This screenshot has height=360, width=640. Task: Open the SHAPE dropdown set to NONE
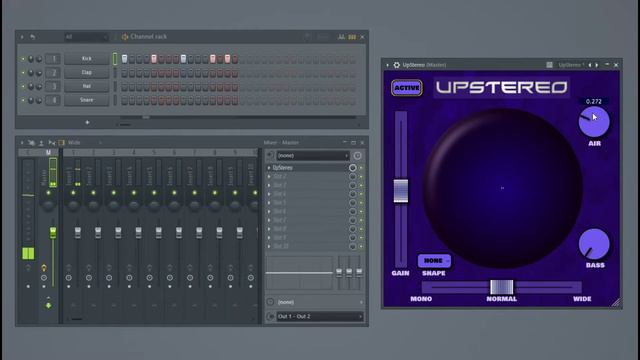[x=434, y=260]
